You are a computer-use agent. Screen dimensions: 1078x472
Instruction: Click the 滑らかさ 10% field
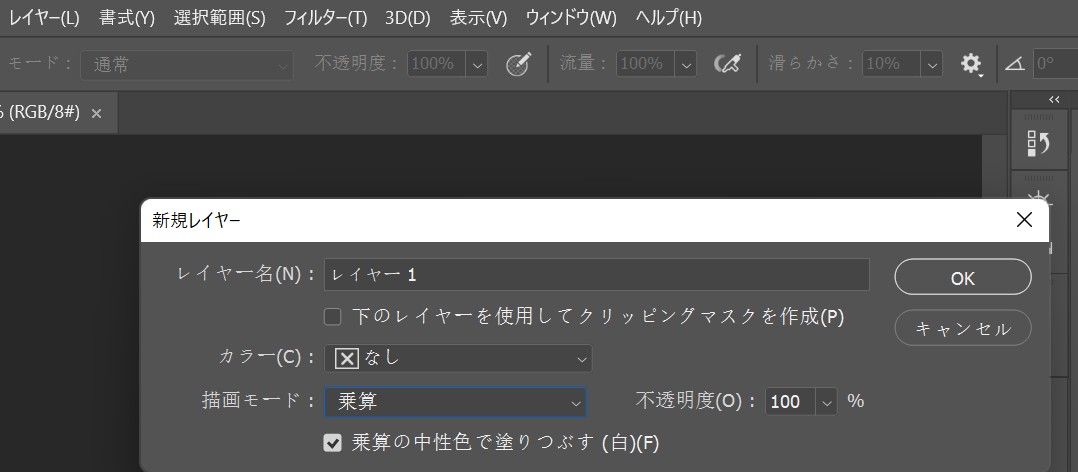(892, 65)
